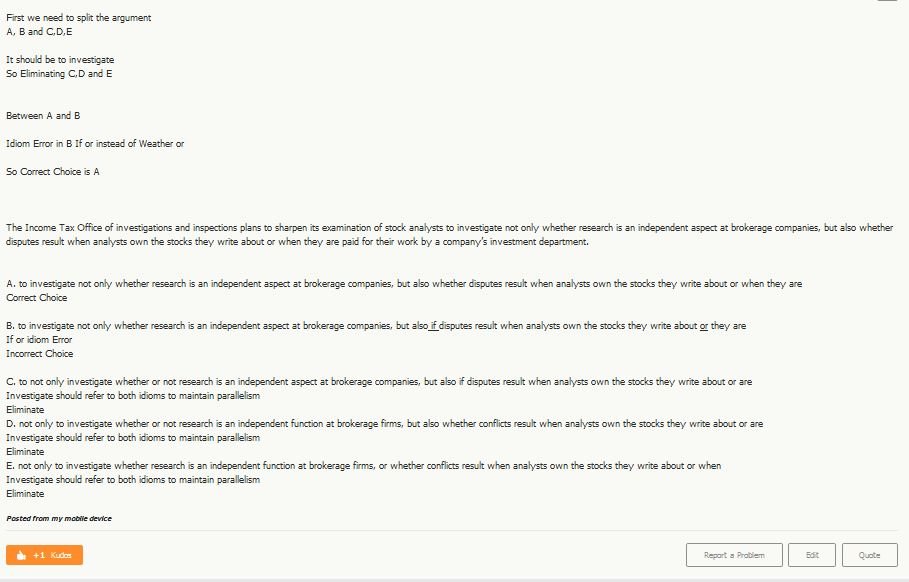Click the 'Correct Choice' label under option A

37,298
